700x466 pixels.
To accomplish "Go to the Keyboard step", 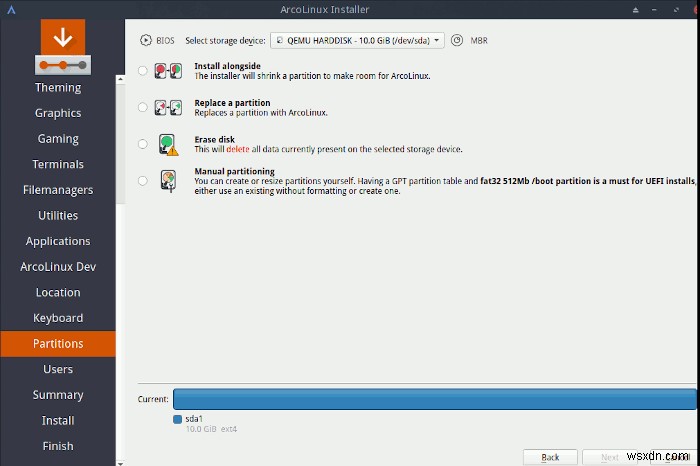I will coord(58,318).
